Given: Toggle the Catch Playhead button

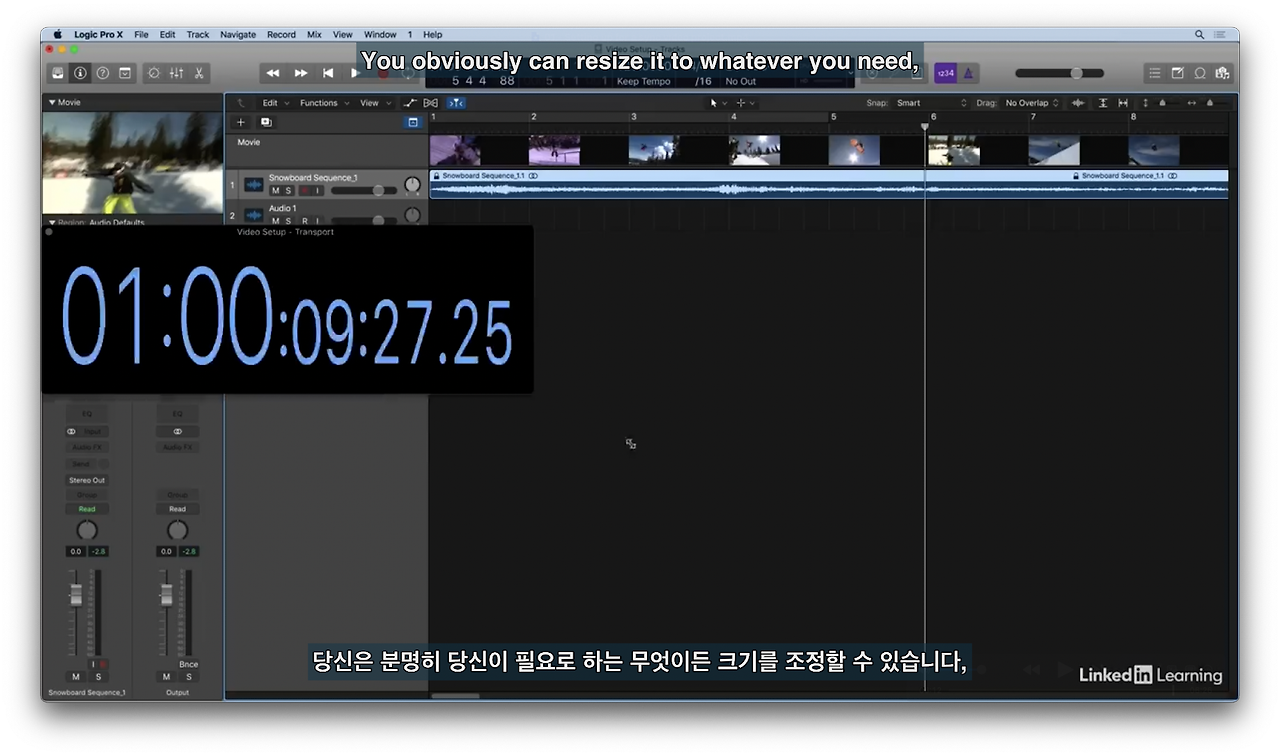Looking at the screenshot, I should click(456, 103).
